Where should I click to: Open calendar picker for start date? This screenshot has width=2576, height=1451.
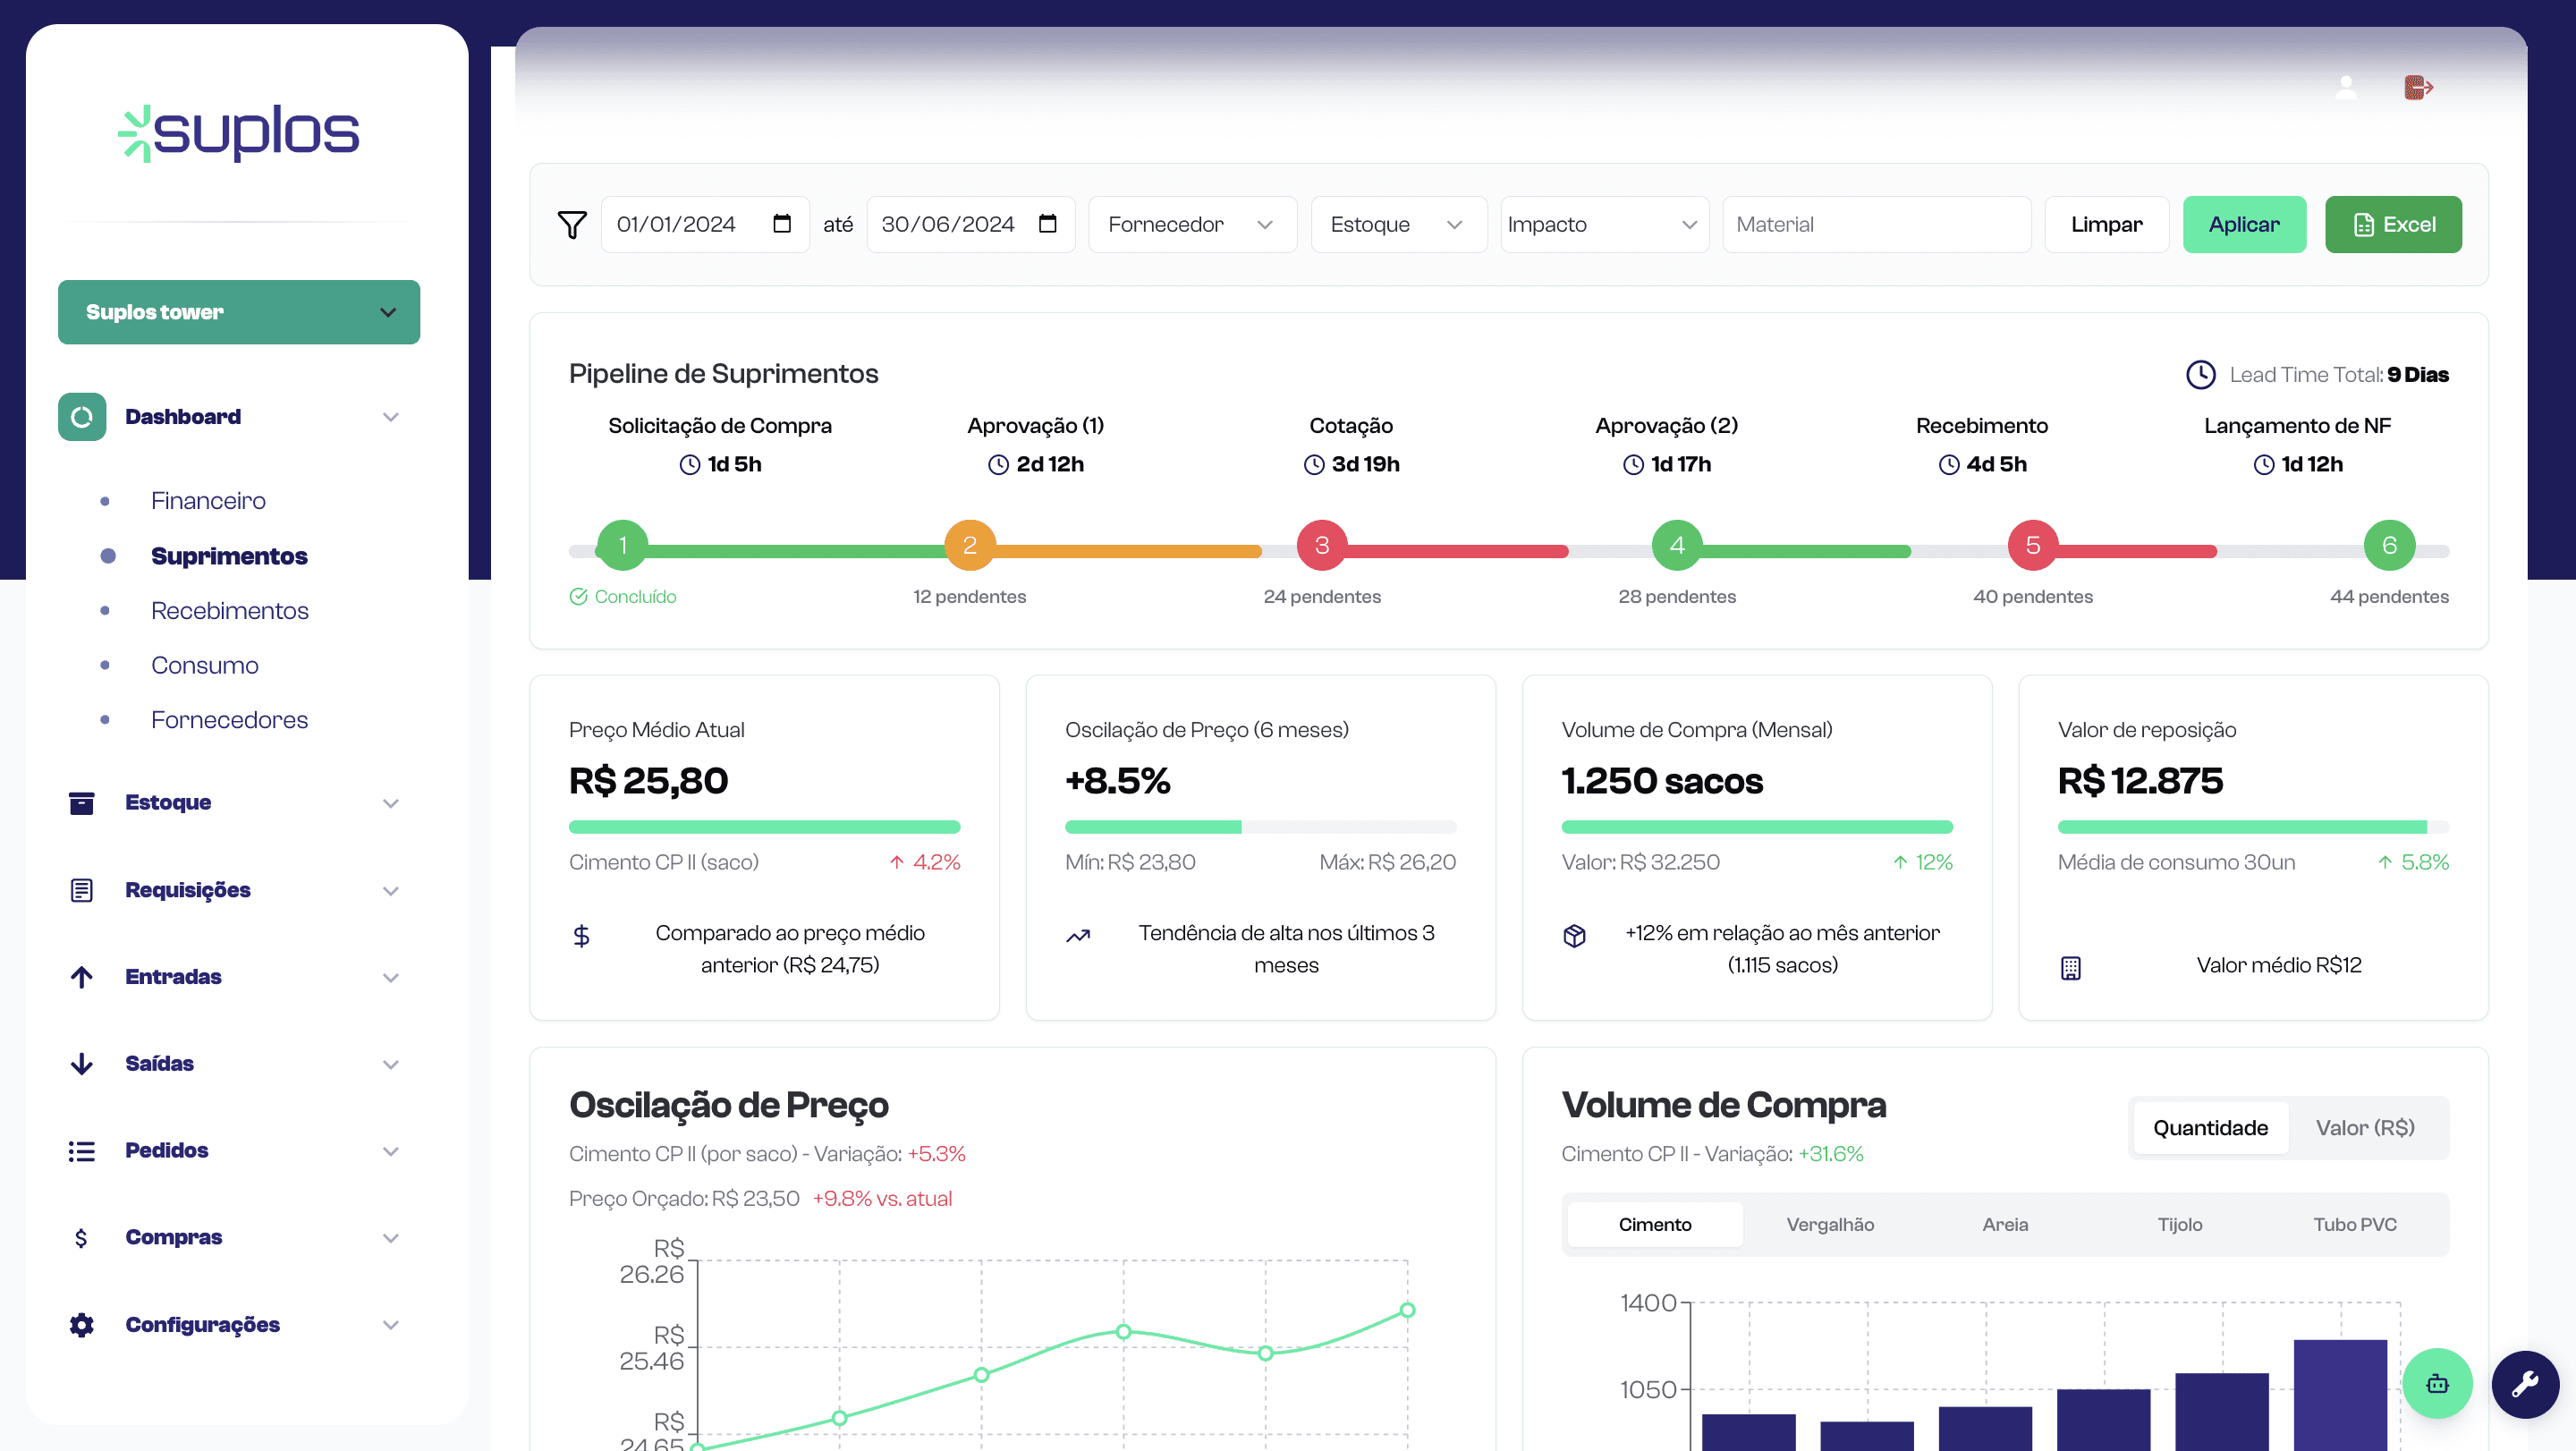pos(782,224)
